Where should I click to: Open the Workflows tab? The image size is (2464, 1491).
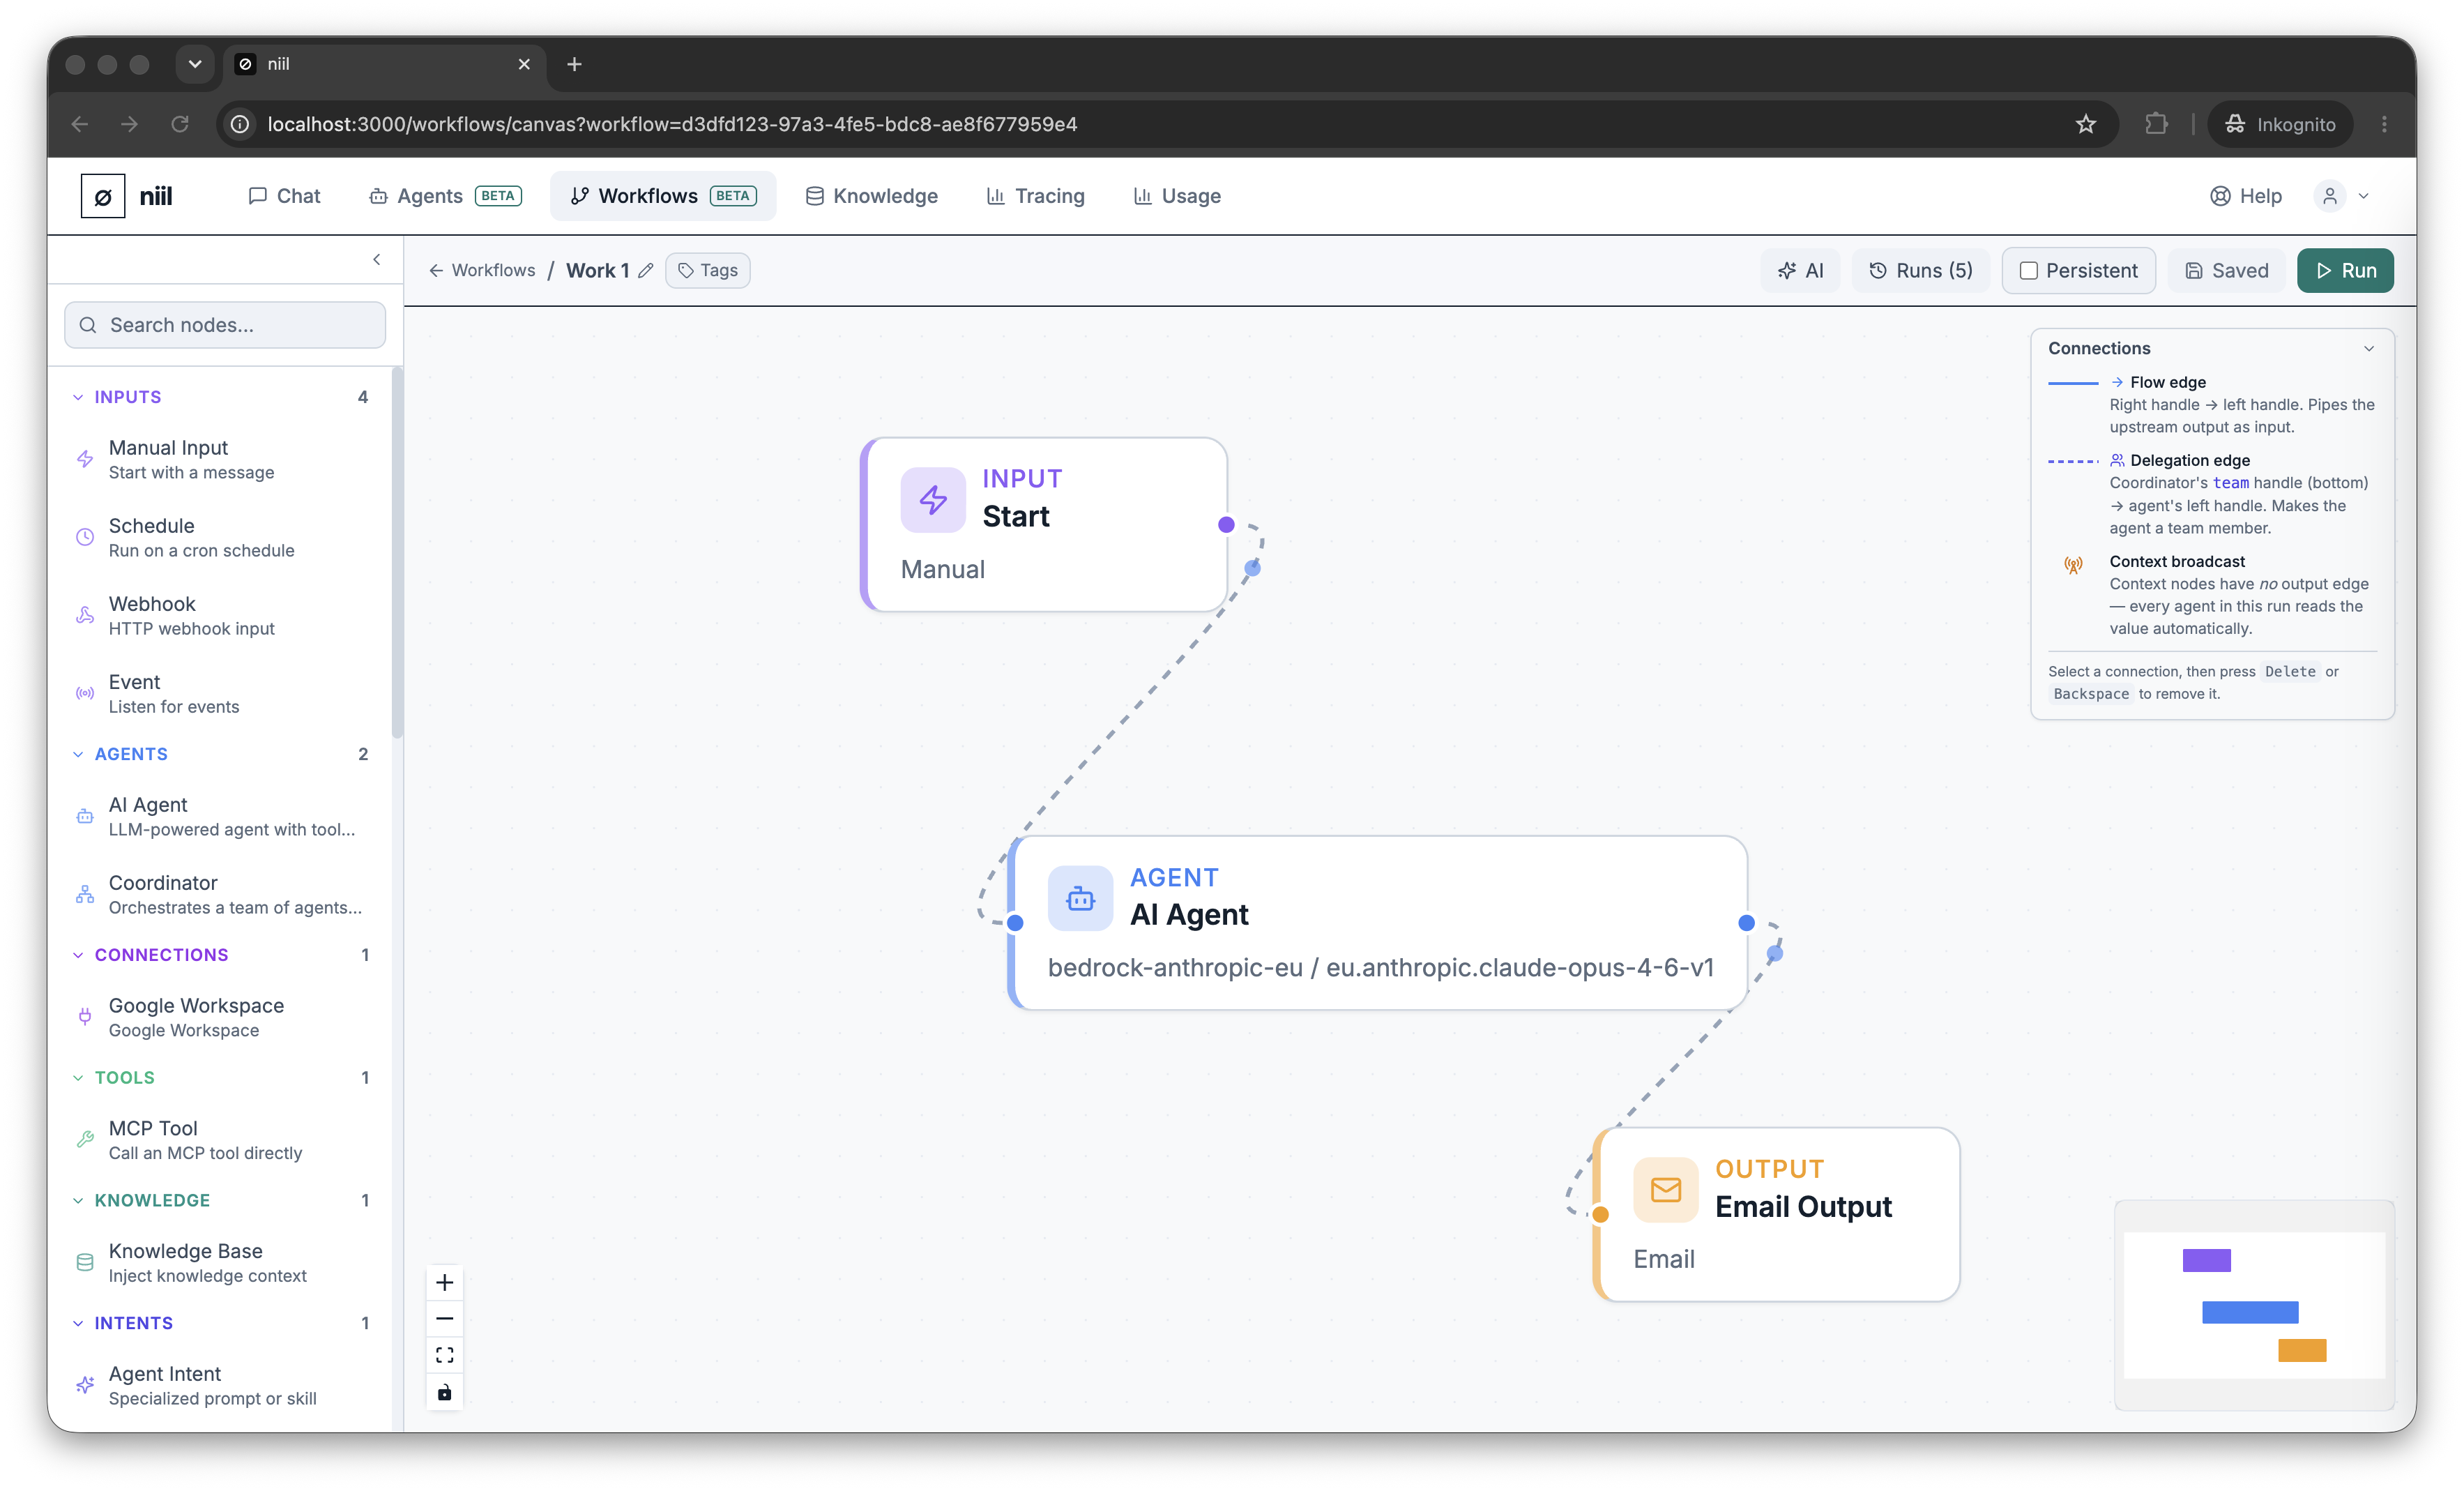pos(663,196)
